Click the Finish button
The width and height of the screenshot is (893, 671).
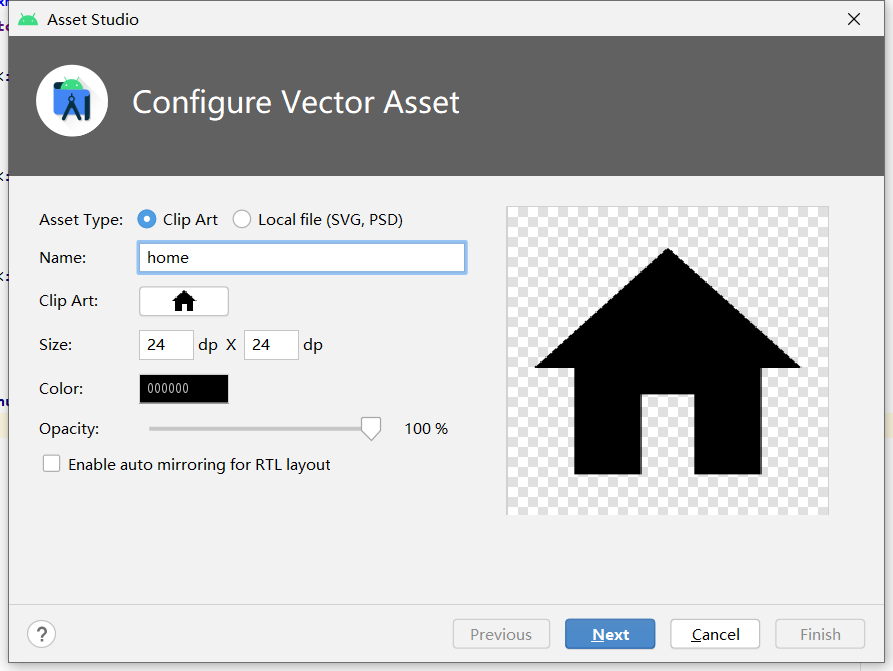click(x=819, y=633)
